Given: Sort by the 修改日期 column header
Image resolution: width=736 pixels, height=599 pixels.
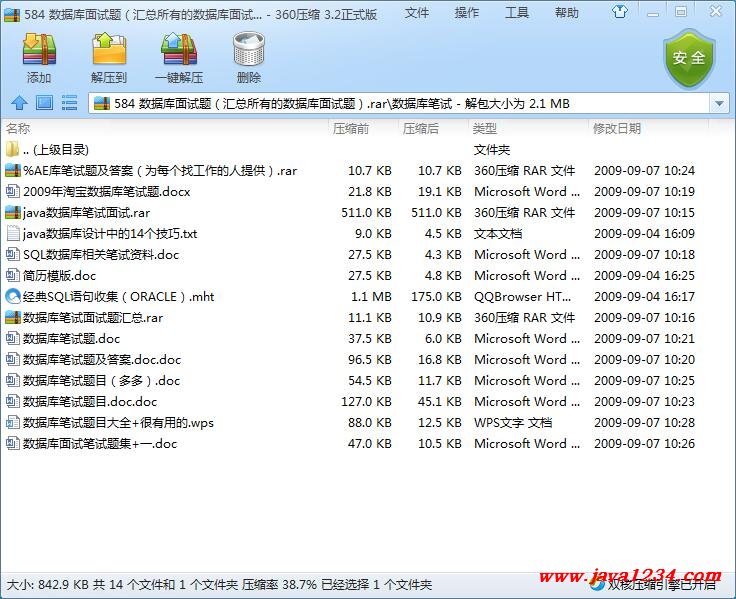Looking at the screenshot, I should coord(617,128).
